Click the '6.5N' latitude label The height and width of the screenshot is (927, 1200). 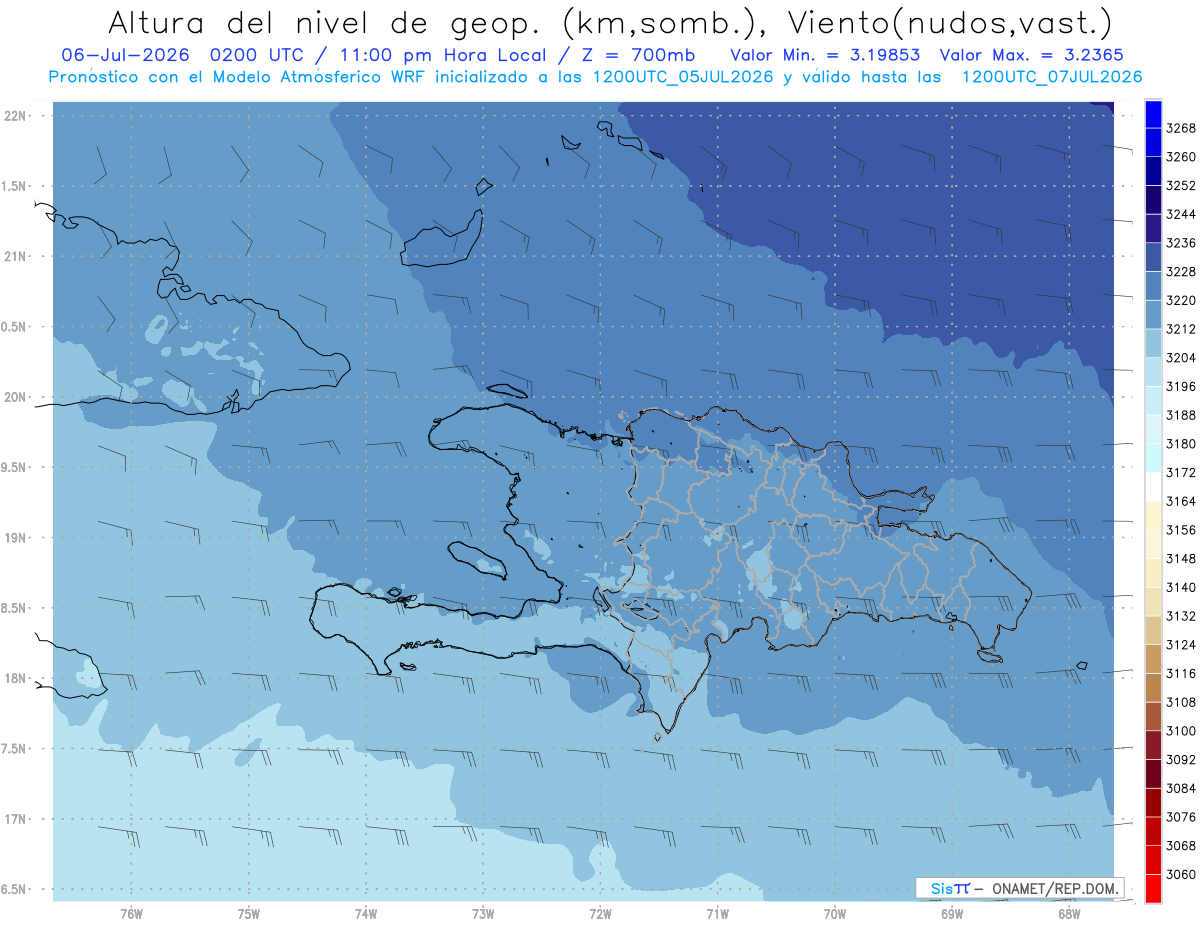(x=14, y=890)
